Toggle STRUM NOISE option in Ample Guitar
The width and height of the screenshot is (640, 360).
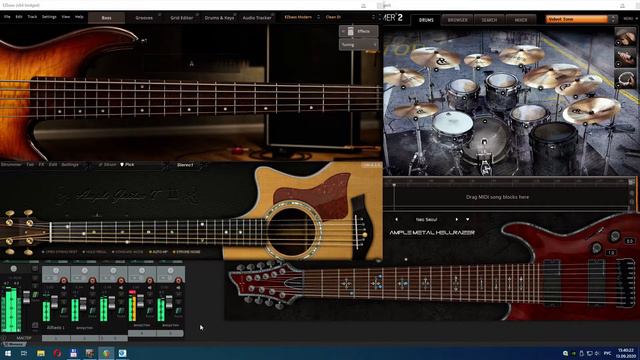click(x=187, y=252)
